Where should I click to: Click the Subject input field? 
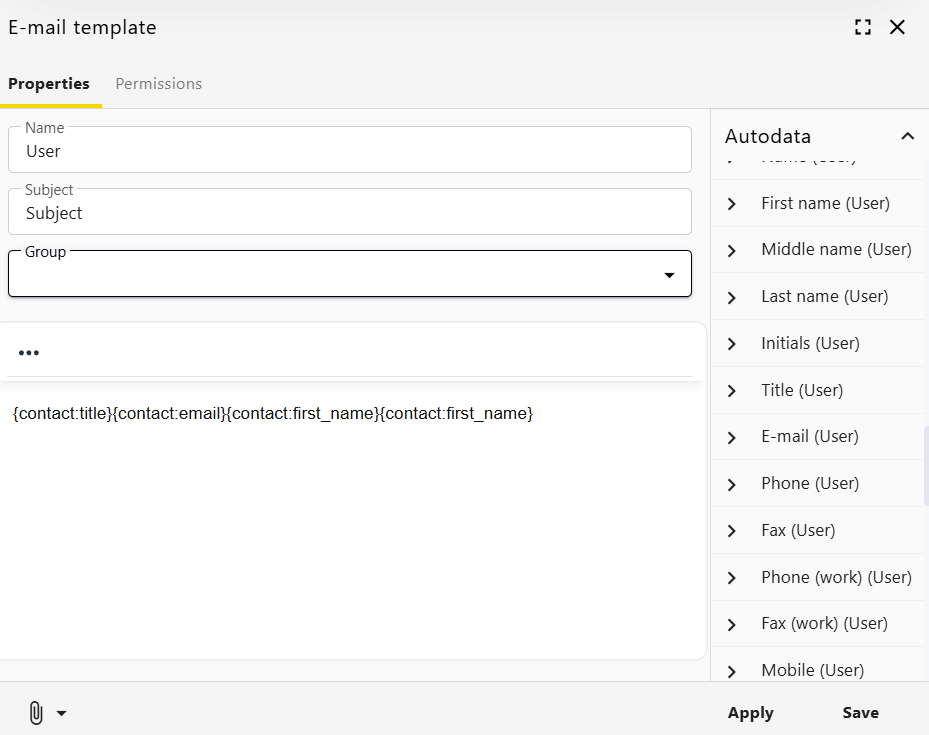(350, 212)
